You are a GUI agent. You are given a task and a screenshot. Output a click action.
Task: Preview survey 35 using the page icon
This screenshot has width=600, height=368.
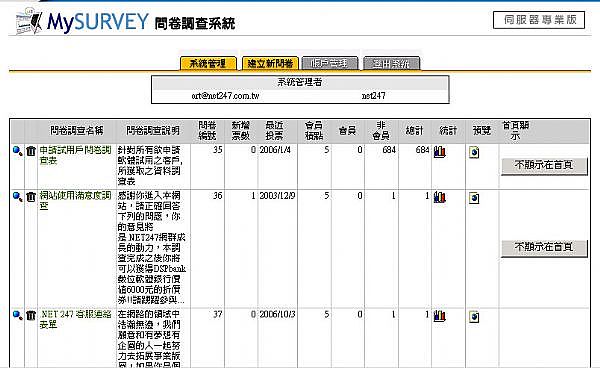[x=474, y=152]
